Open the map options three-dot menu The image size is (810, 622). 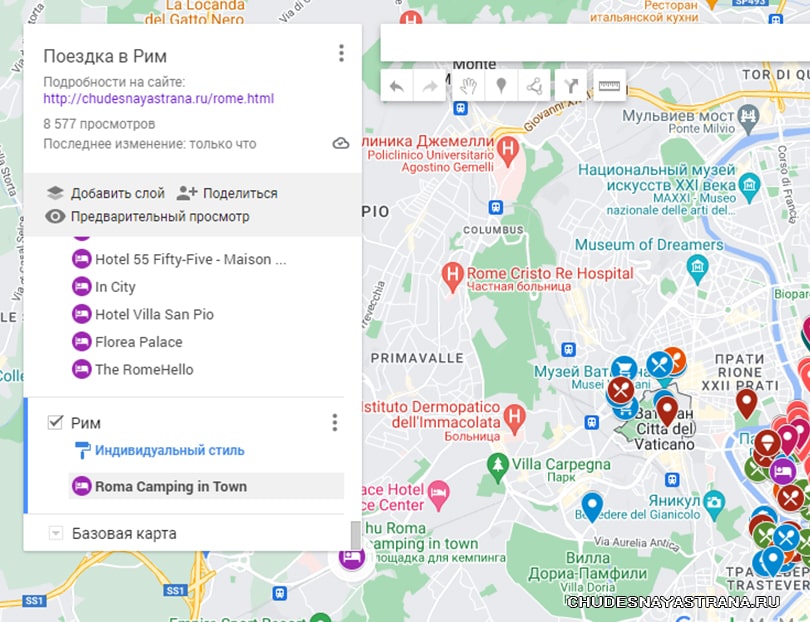[x=341, y=53]
